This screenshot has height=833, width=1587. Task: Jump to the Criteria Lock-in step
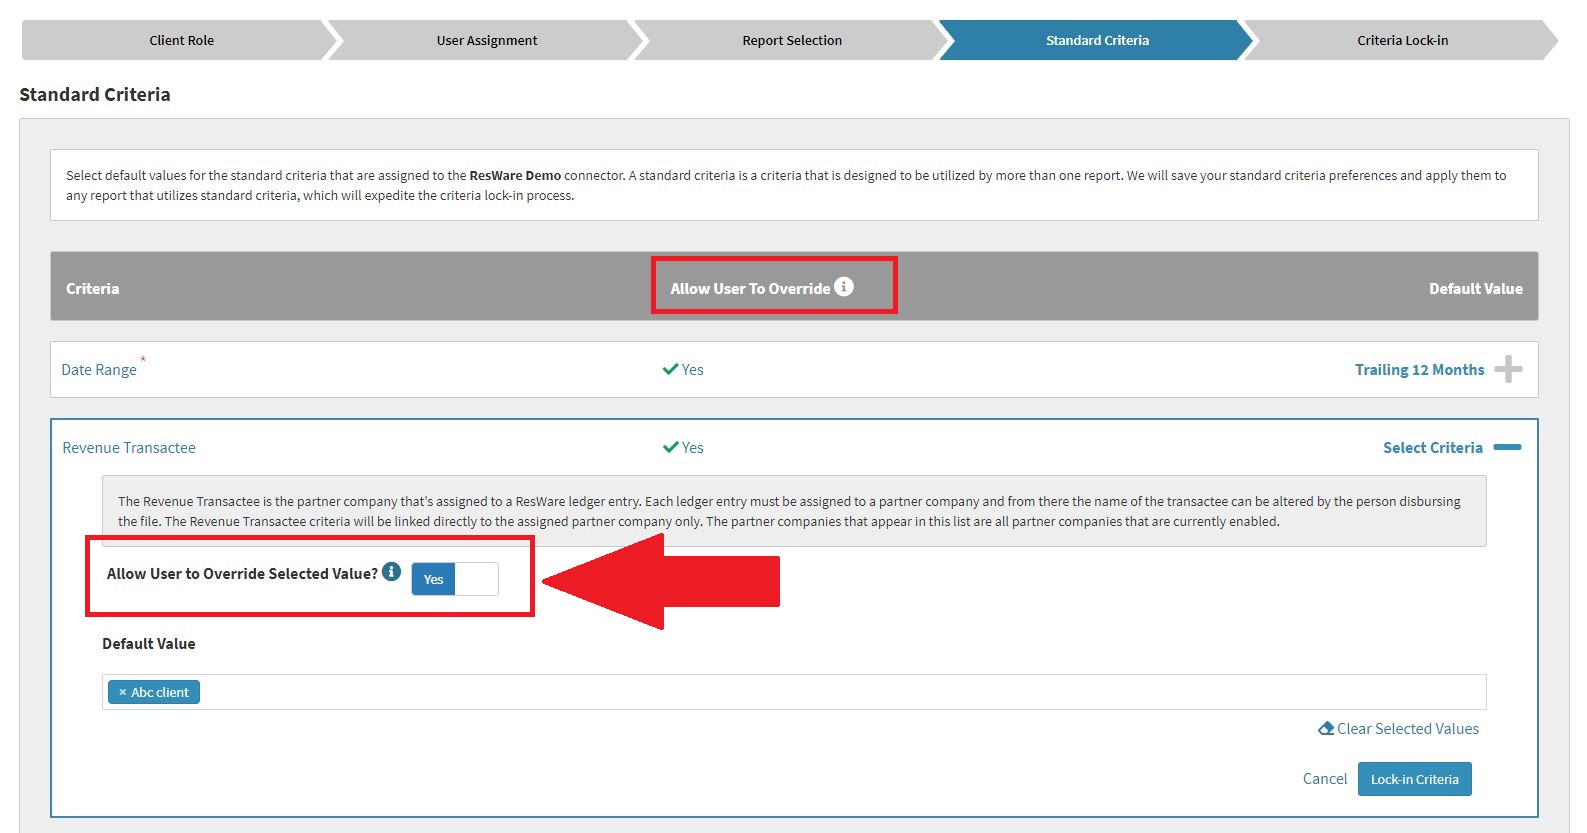click(x=1401, y=41)
